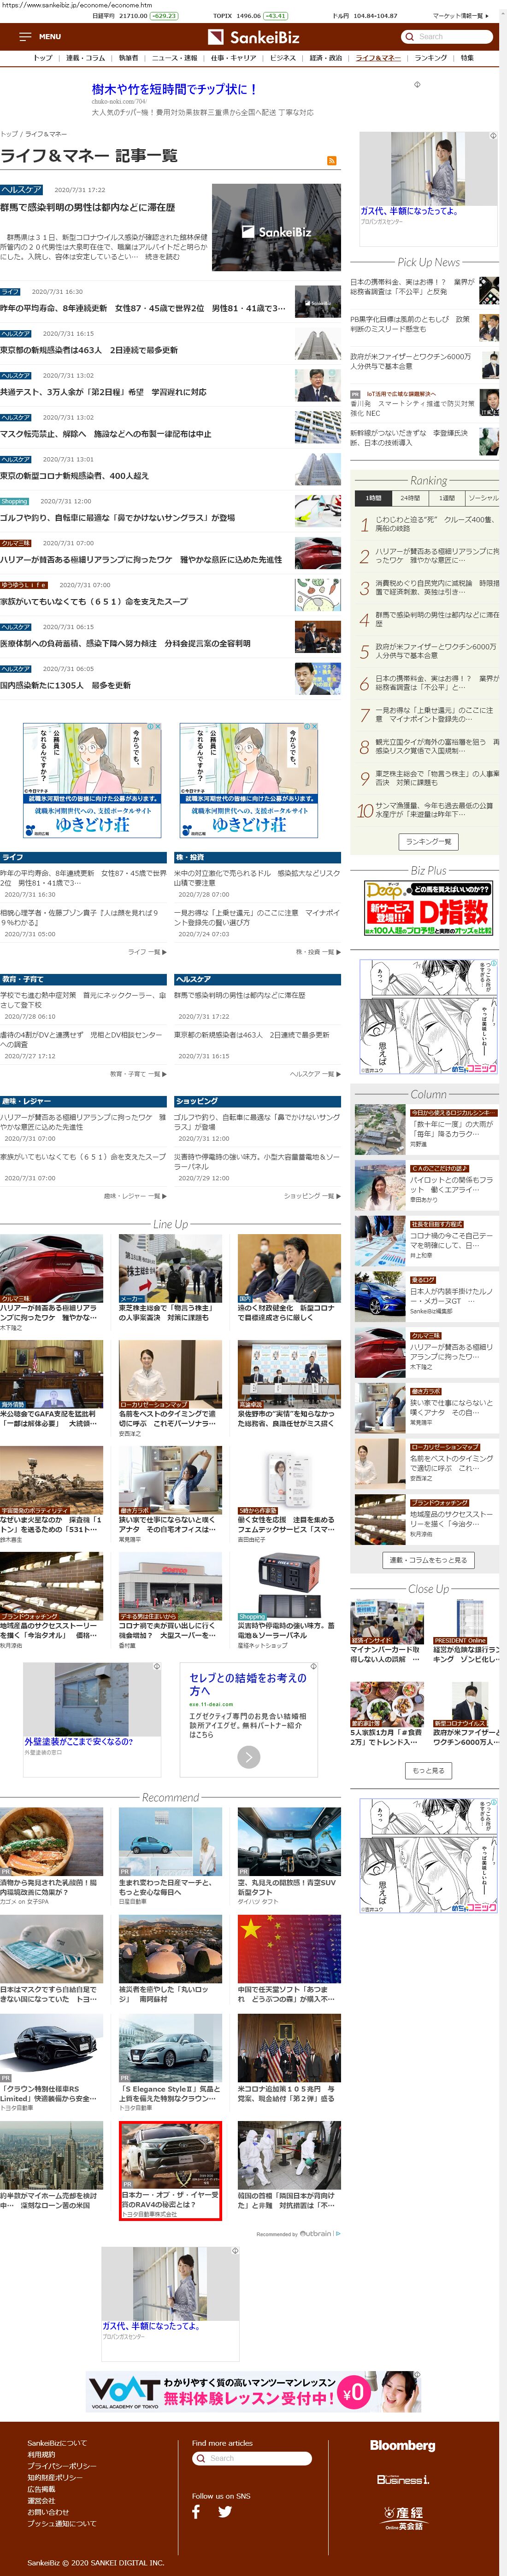
Task: Open ランキング in the navigation bar
Action: point(431,58)
